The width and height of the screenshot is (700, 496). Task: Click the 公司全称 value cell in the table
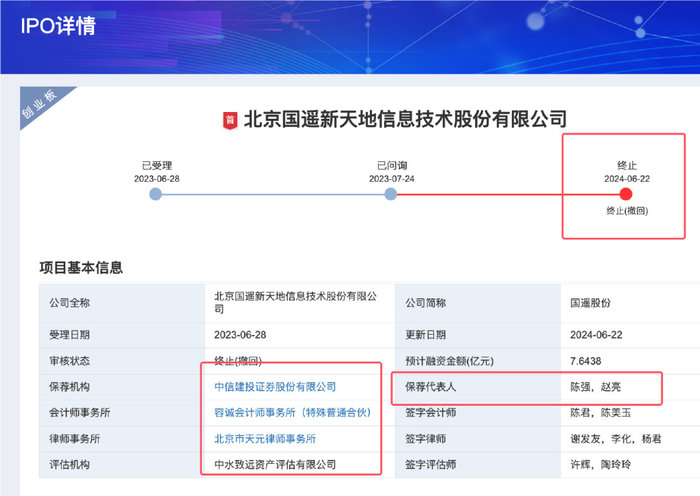tap(300, 303)
